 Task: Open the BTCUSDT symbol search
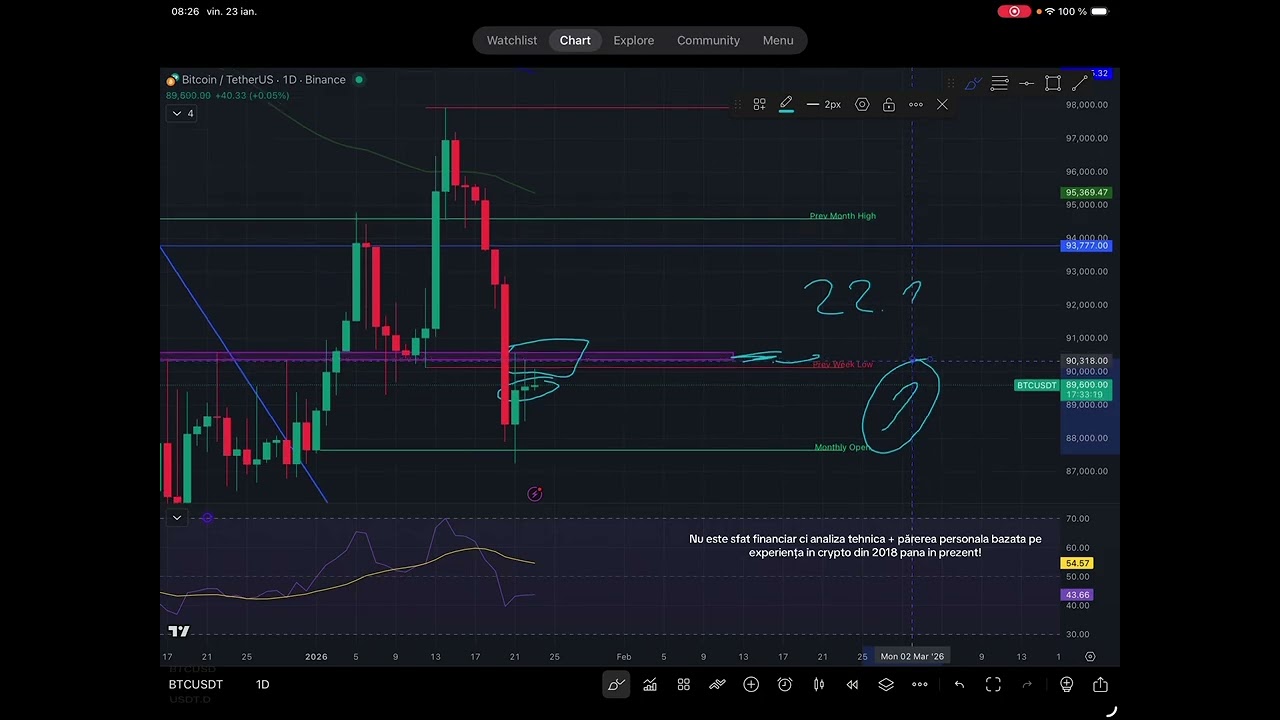coord(195,685)
